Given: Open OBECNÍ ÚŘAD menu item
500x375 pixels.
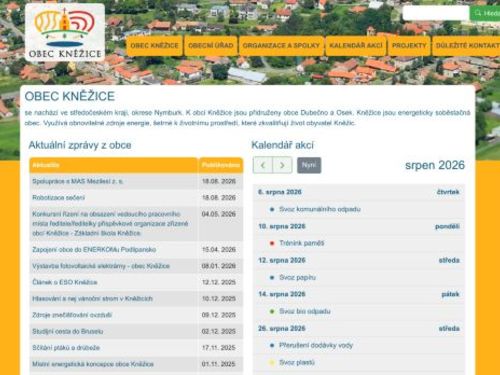Looking at the screenshot, I should (211, 45).
